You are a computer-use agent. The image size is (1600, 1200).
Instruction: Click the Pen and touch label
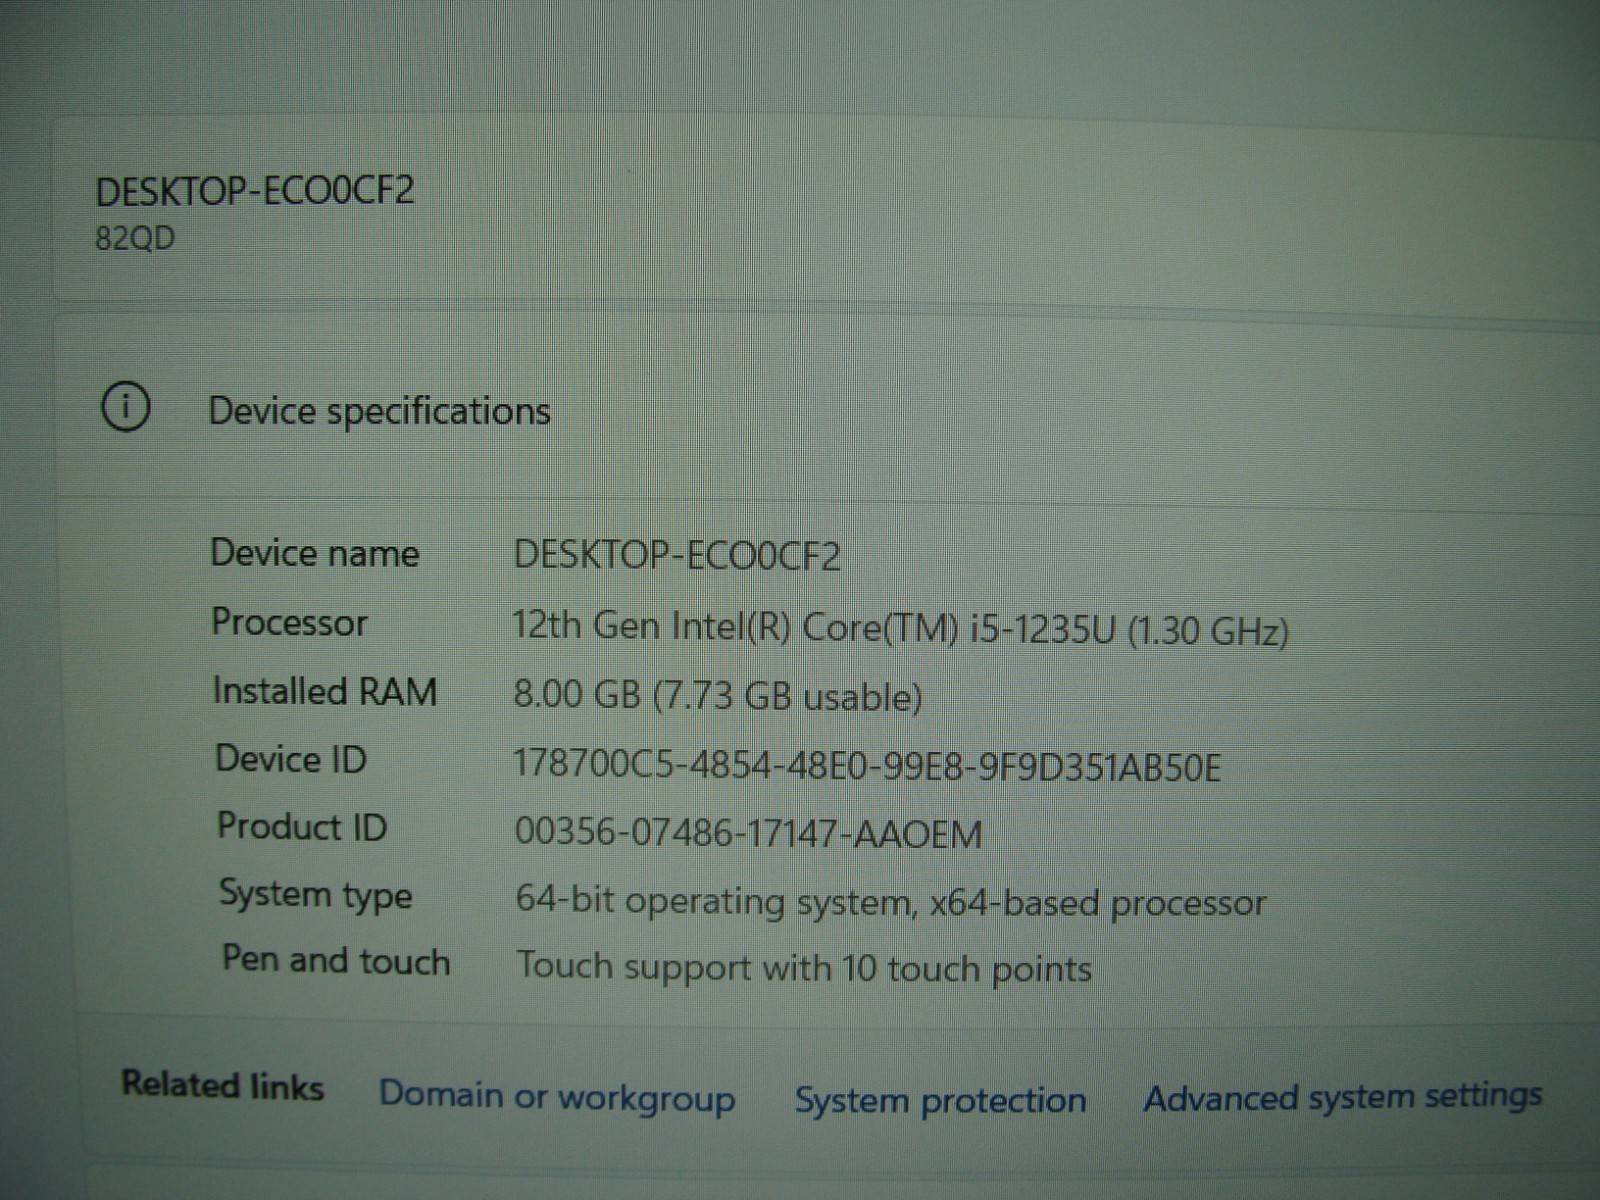click(336, 960)
